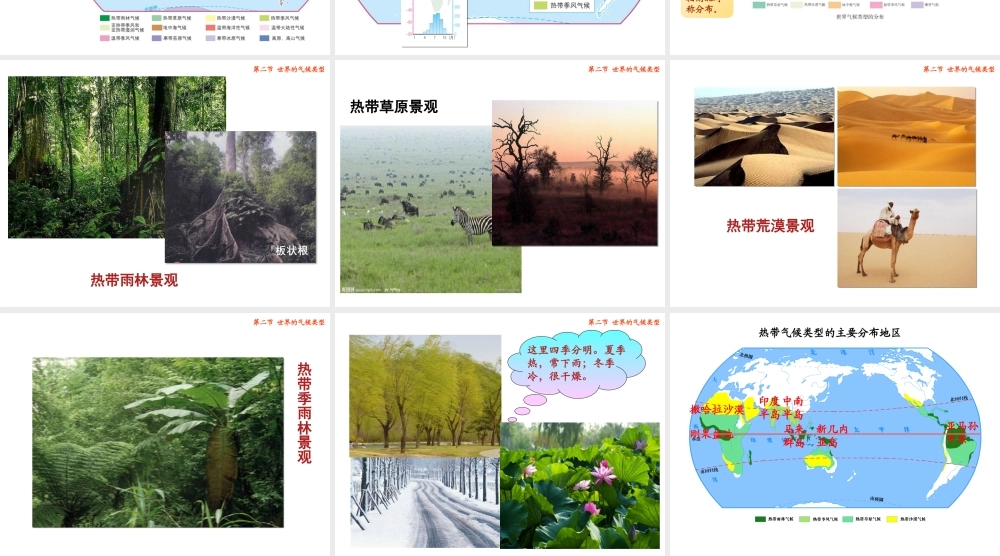
Task: Select the buttress root photo labeled 板状根
Action: point(240,197)
